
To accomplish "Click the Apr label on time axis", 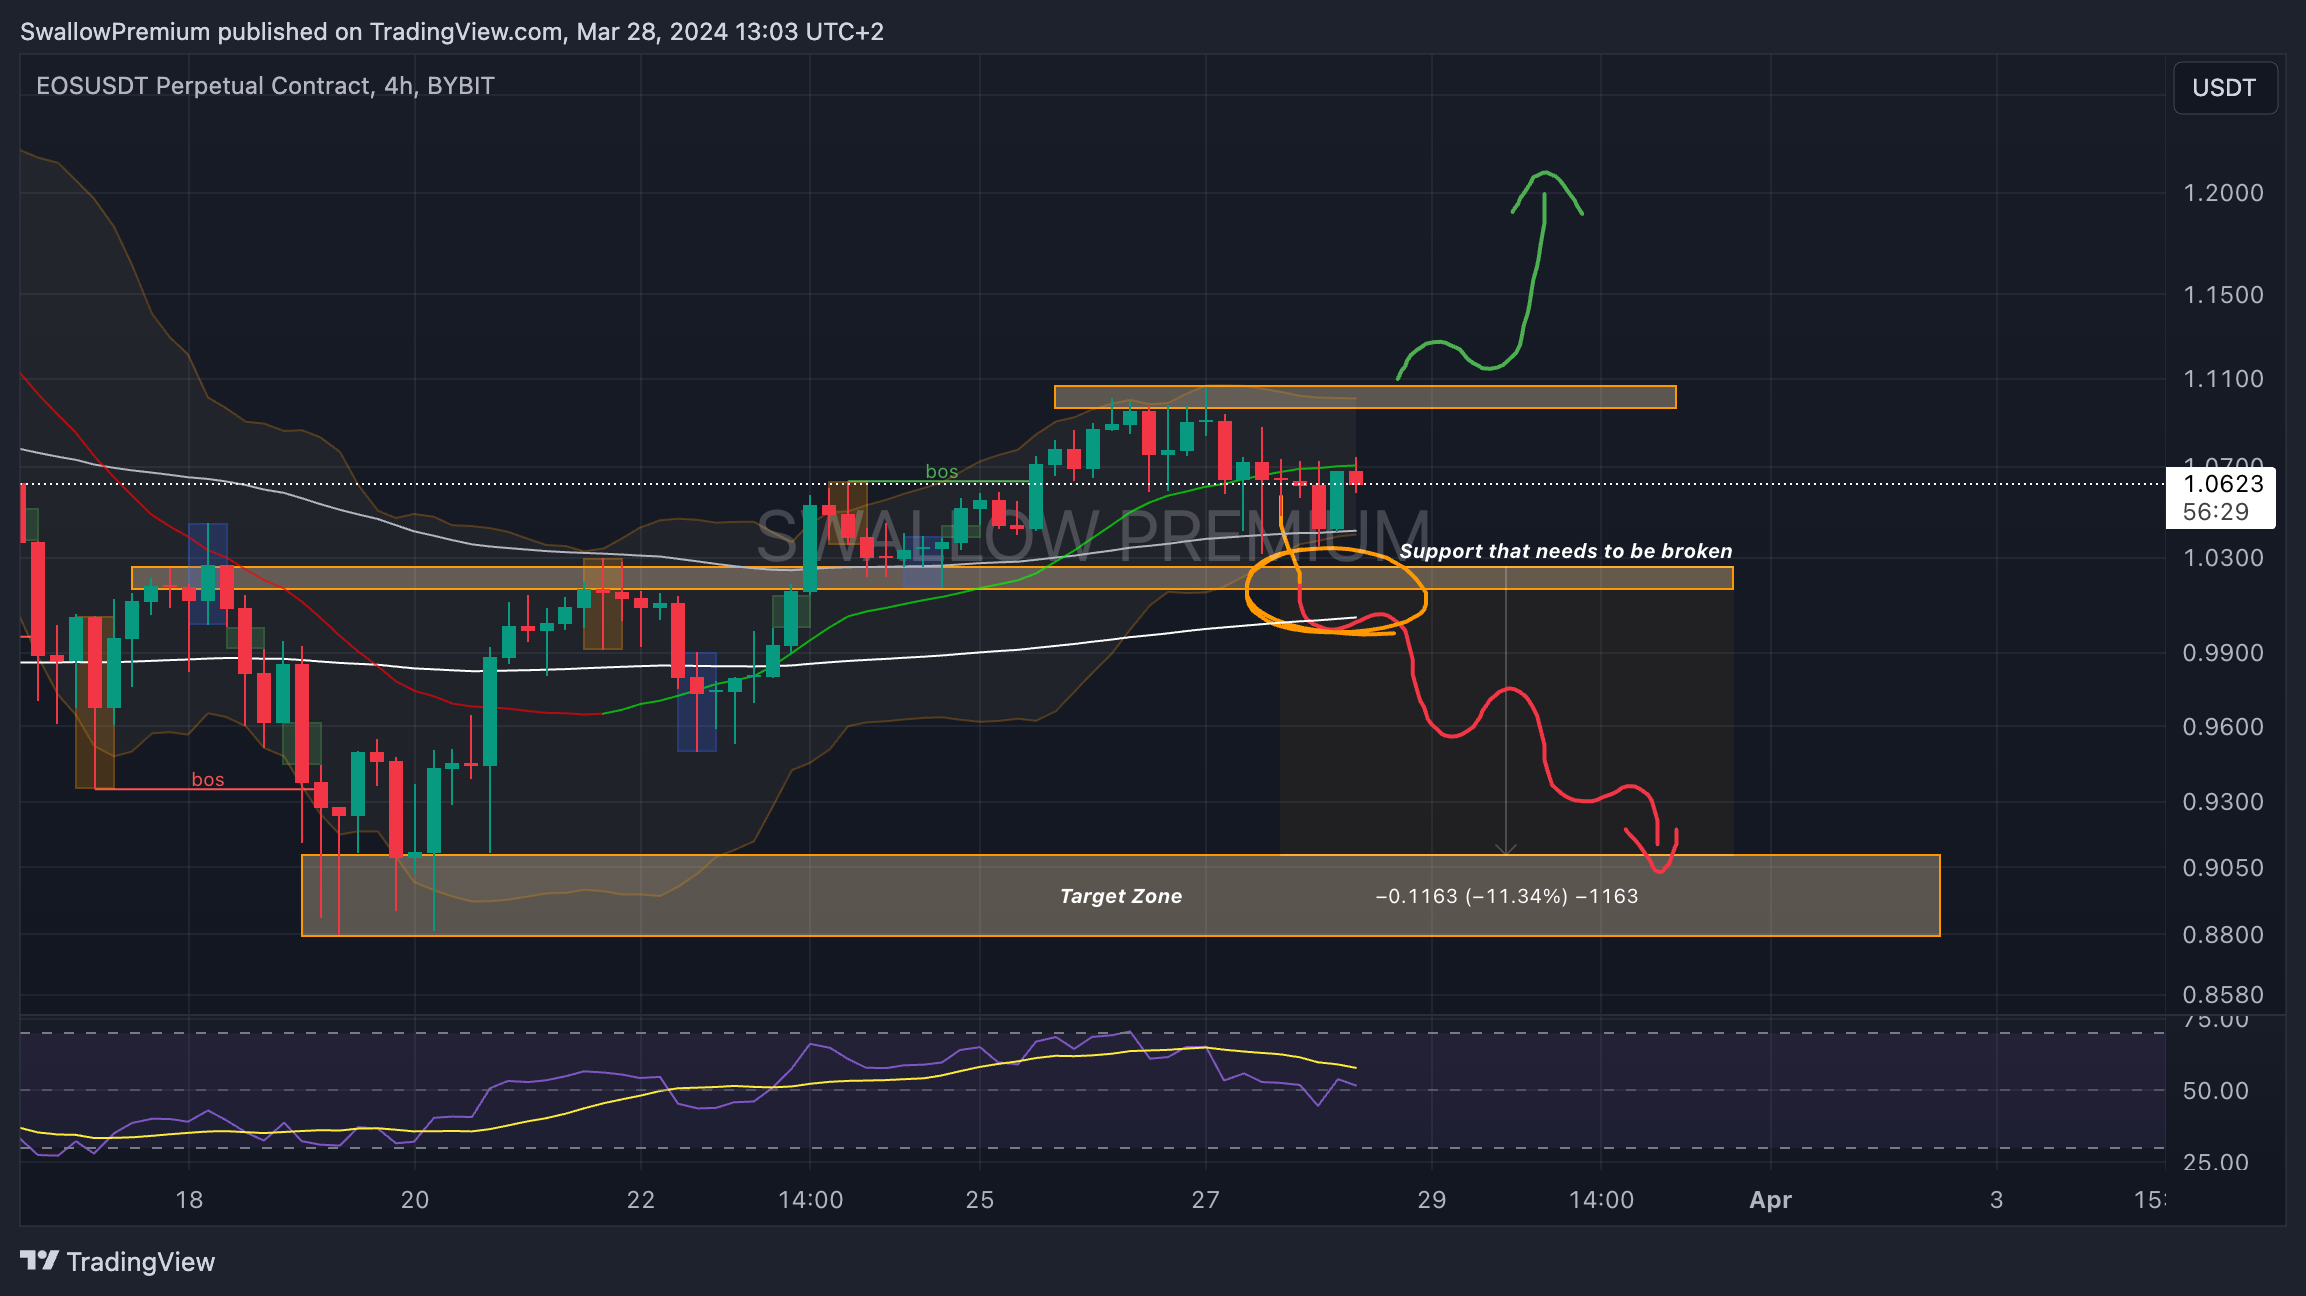I will pos(1770,1200).
